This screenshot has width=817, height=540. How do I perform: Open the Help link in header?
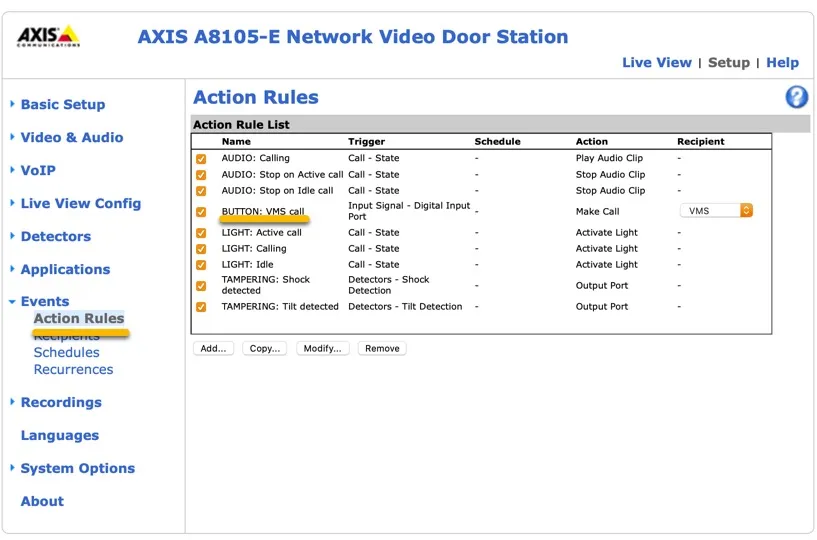click(782, 63)
